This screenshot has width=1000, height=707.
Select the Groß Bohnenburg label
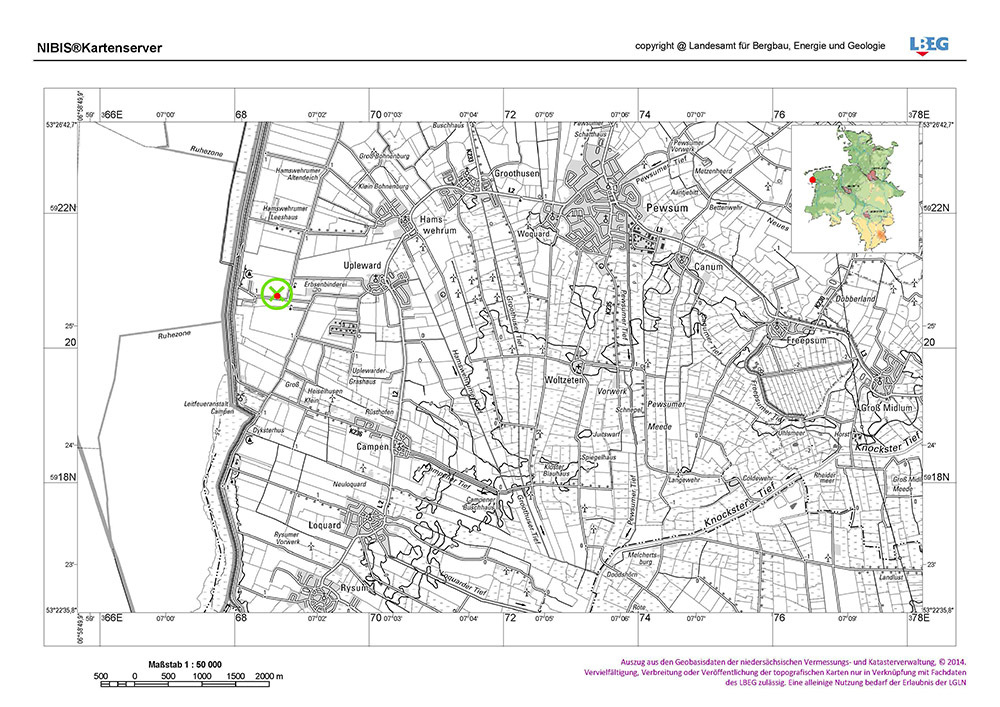pyautogui.click(x=384, y=156)
